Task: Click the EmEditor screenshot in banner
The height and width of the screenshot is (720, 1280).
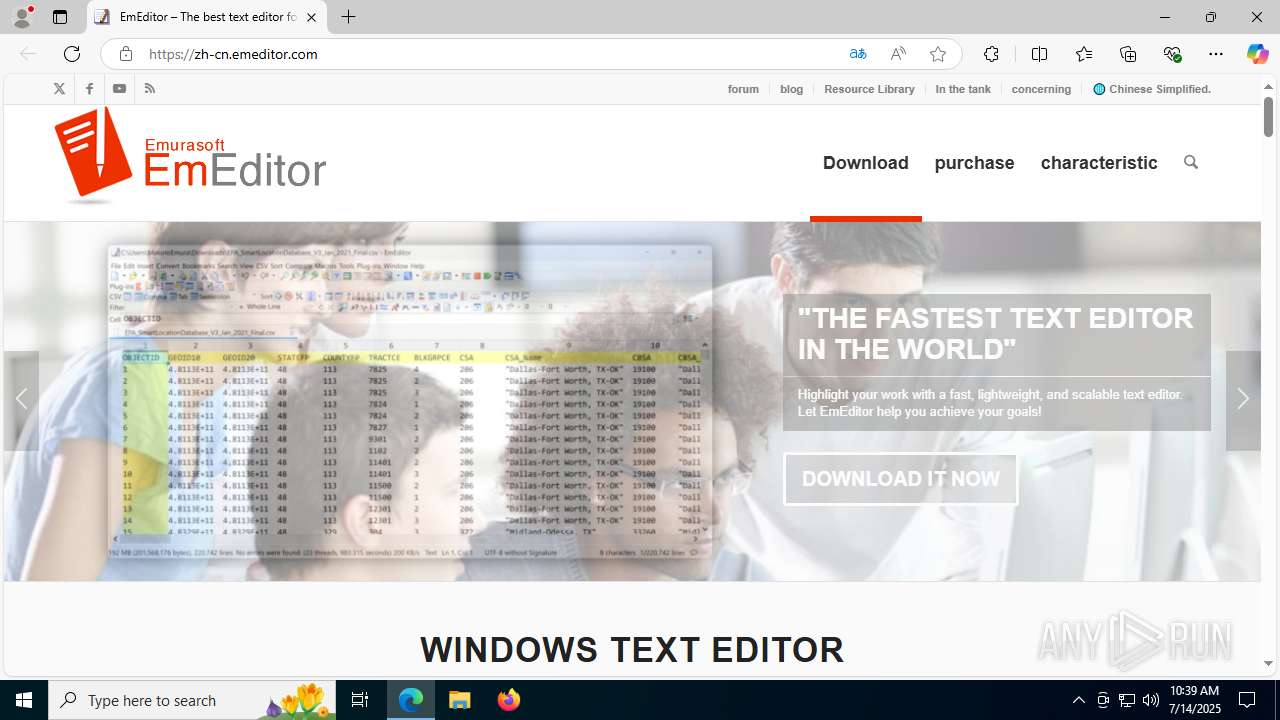Action: pyautogui.click(x=410, y=402)
